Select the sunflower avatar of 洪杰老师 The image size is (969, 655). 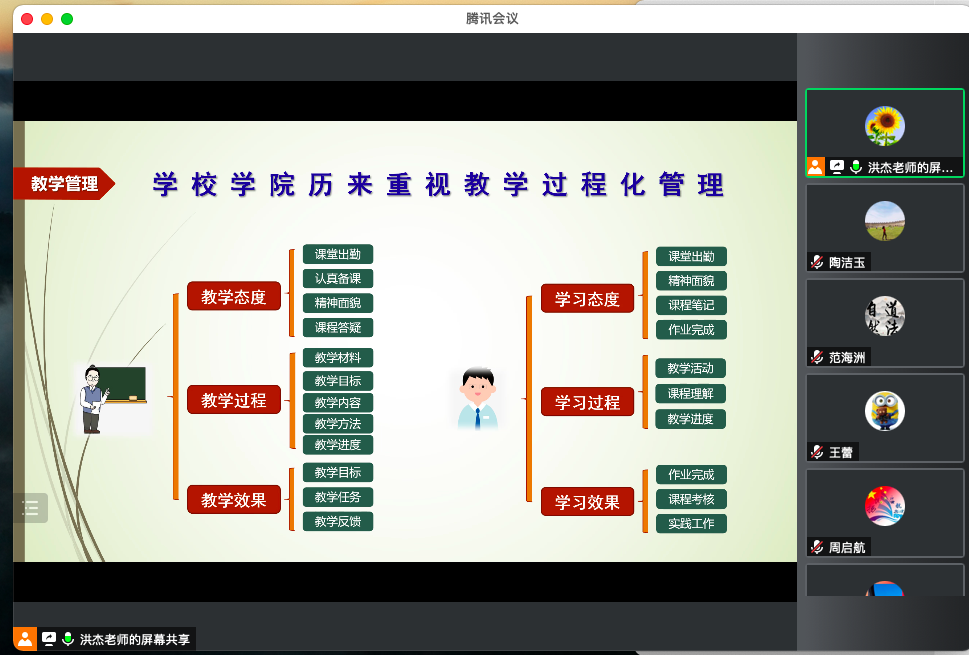point(884,126)
